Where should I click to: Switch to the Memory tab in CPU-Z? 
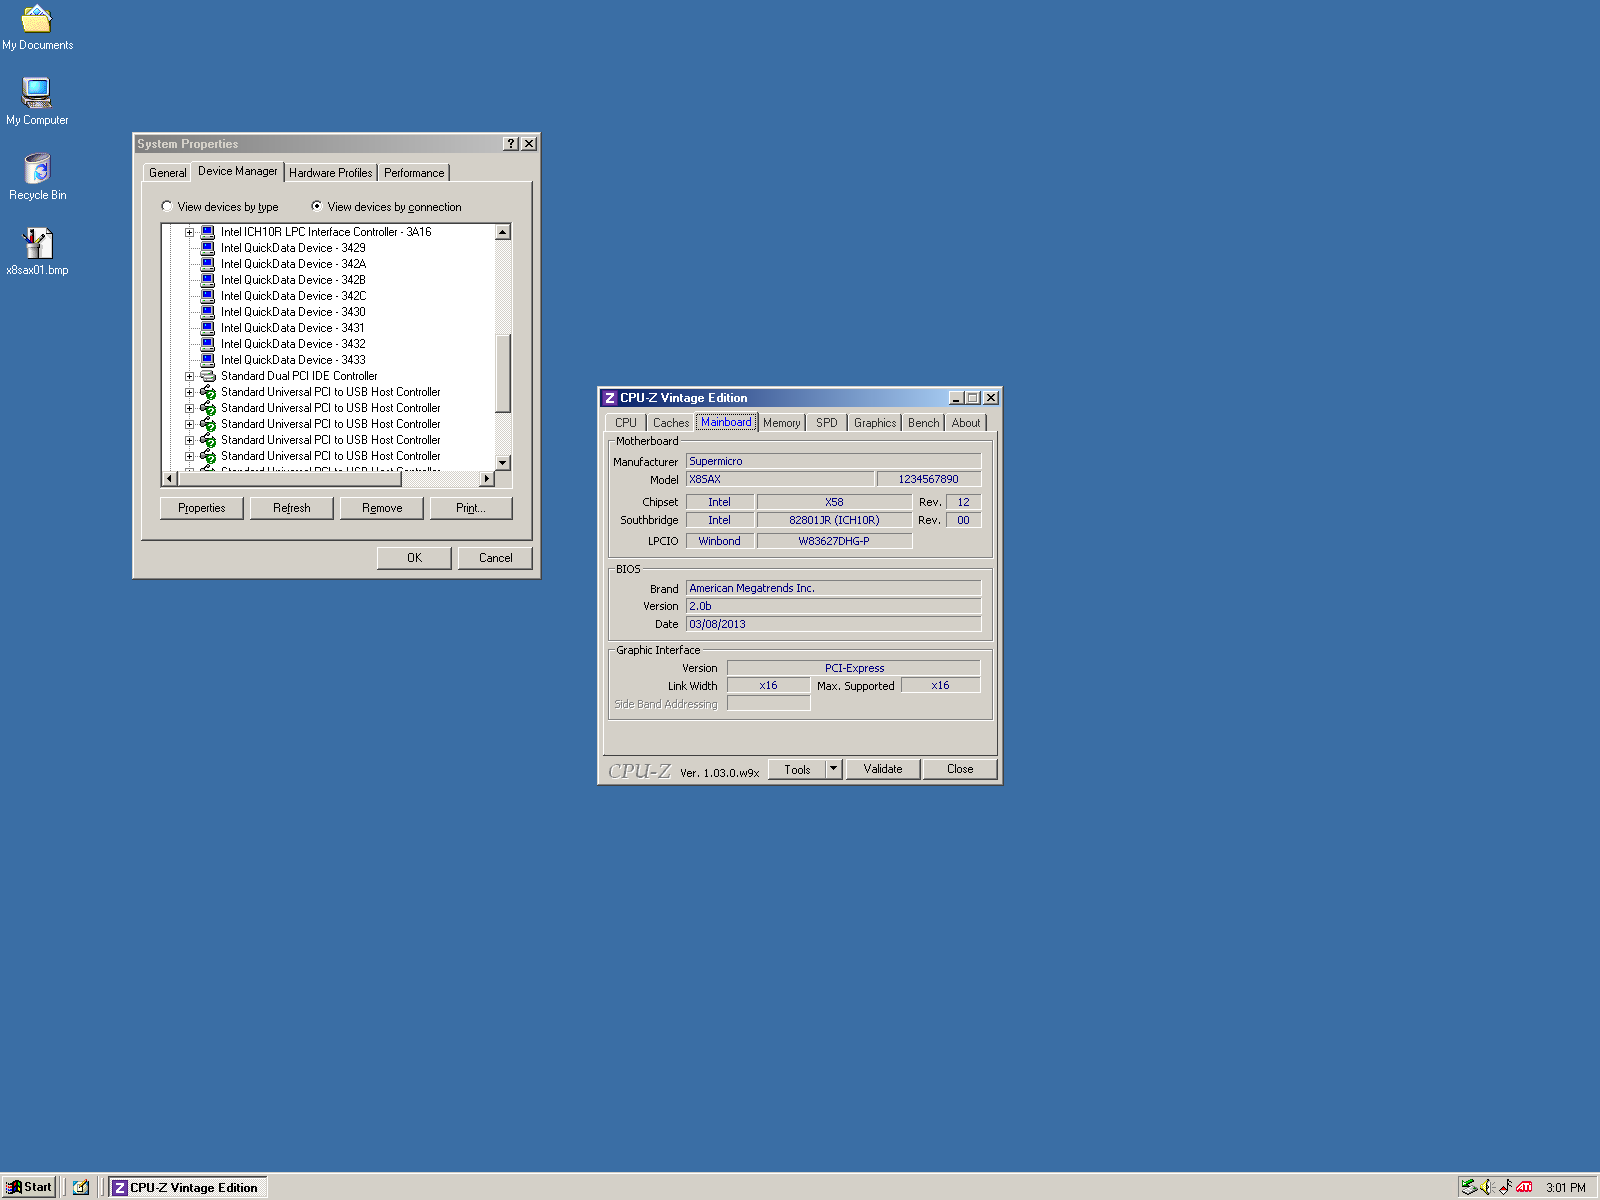point(781,423)
